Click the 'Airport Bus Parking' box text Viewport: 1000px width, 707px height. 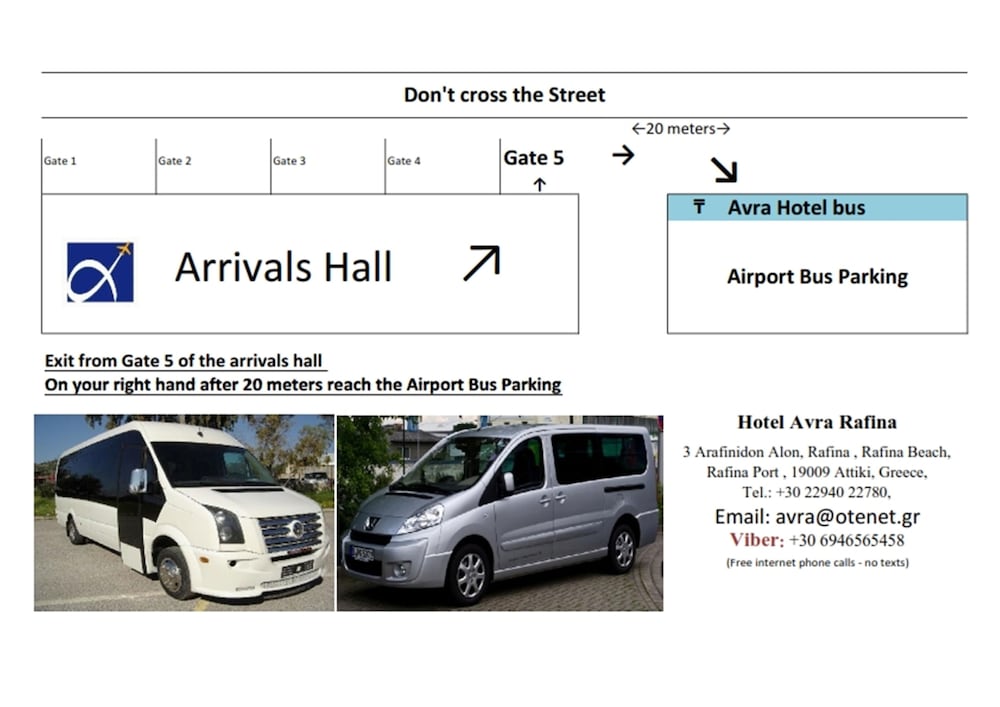(x=818, y=277)
